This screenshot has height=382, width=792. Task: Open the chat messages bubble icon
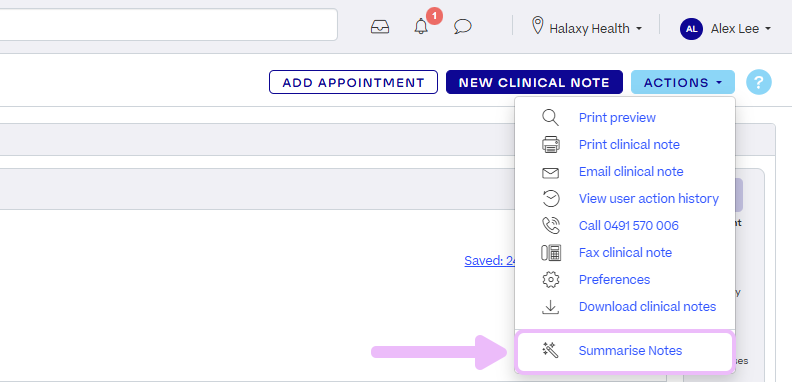click(463, 27)
